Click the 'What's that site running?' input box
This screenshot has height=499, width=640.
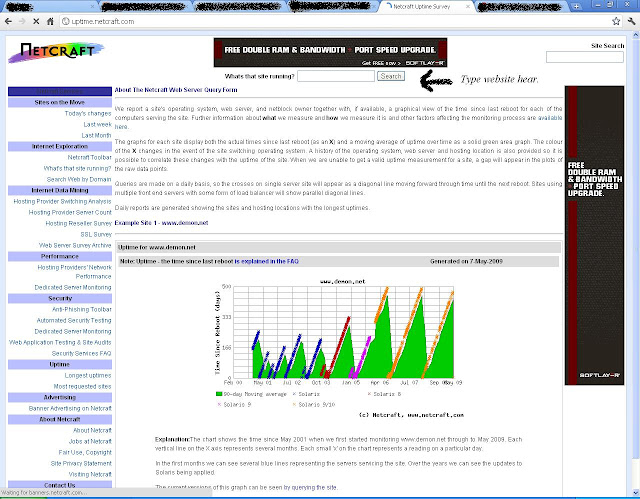(x=336, y=76)
